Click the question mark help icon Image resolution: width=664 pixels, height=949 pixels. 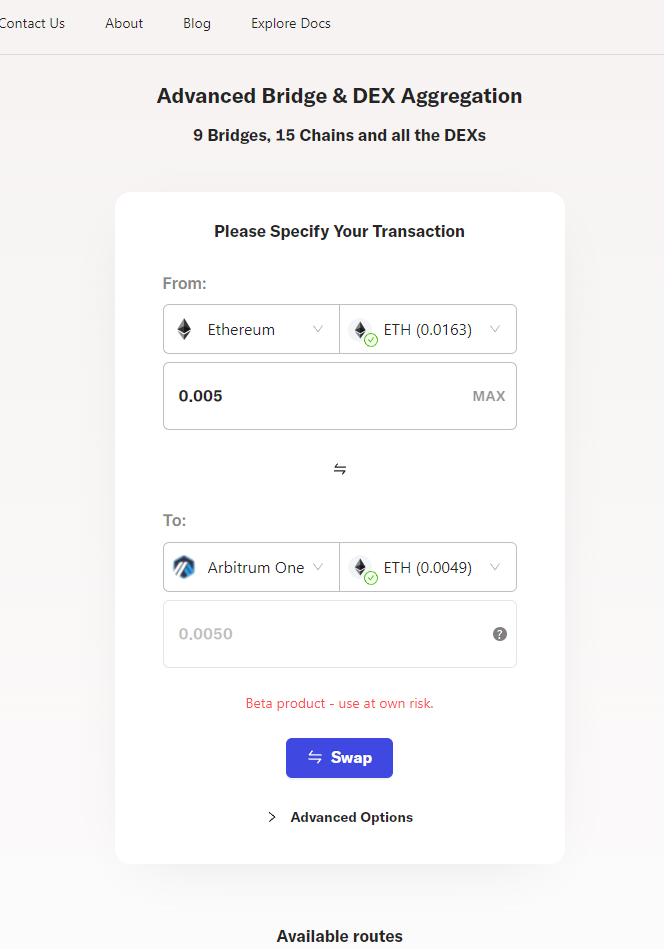[x=500, y=634]
